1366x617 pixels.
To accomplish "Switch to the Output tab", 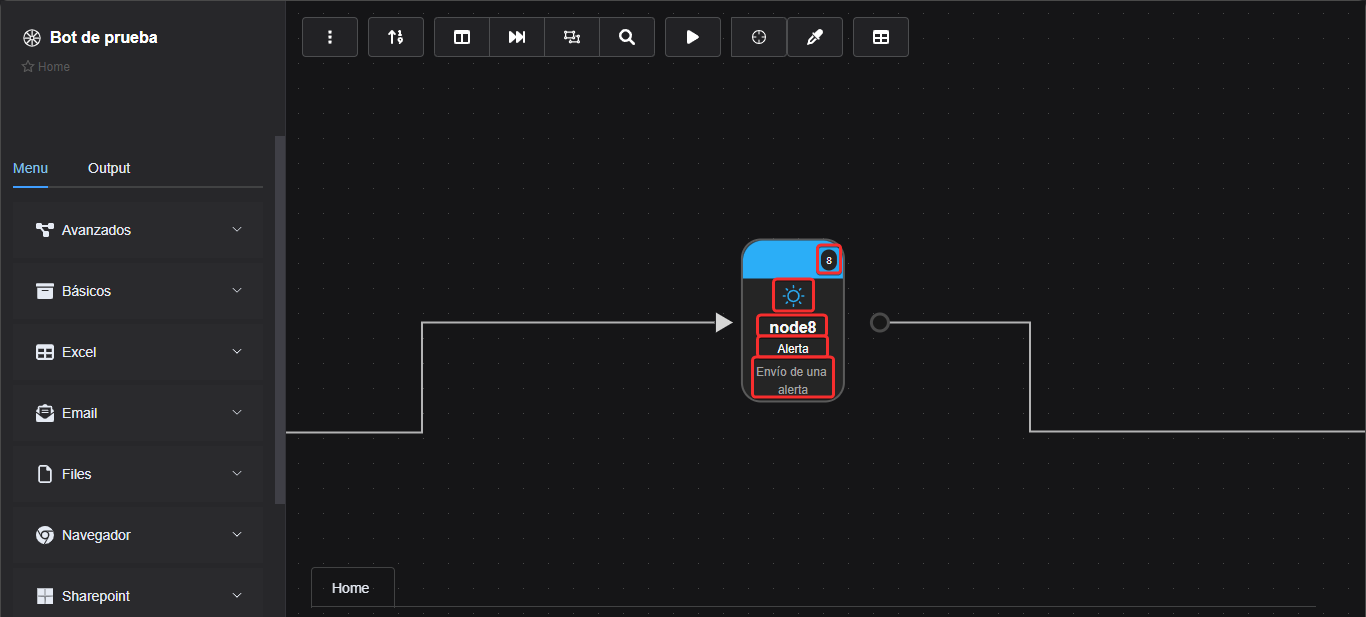I will click(x=109, y=168).
